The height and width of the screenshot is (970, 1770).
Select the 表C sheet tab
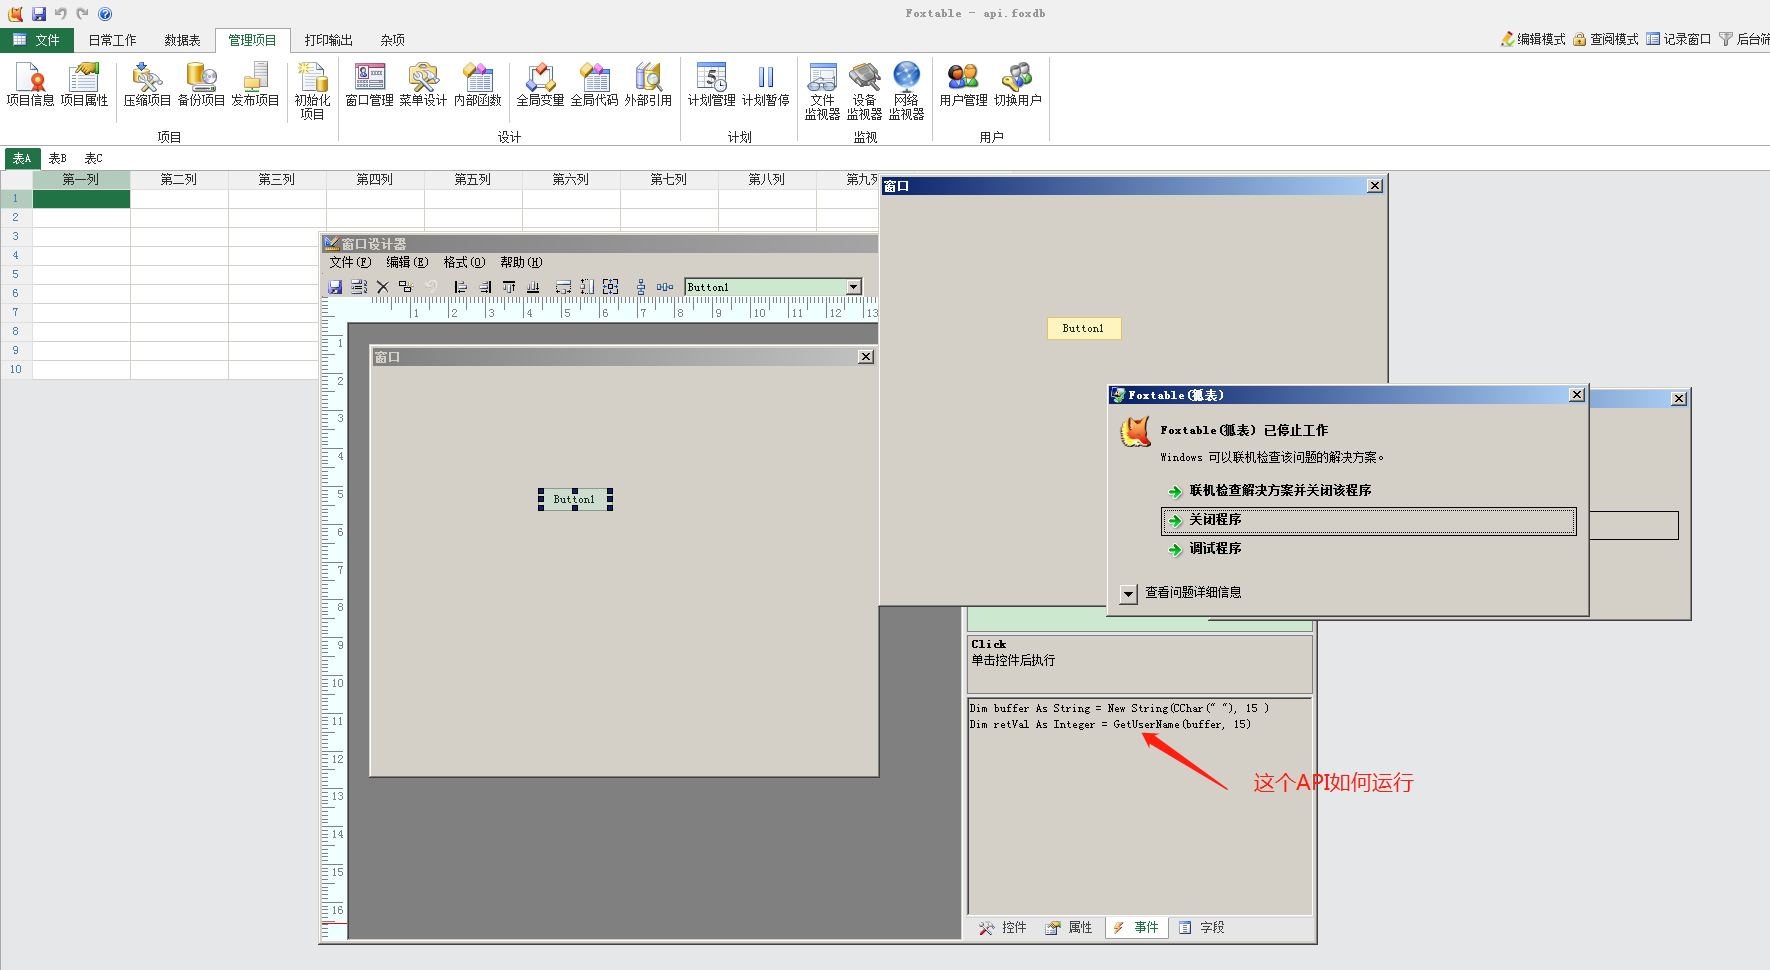point(93,158)
